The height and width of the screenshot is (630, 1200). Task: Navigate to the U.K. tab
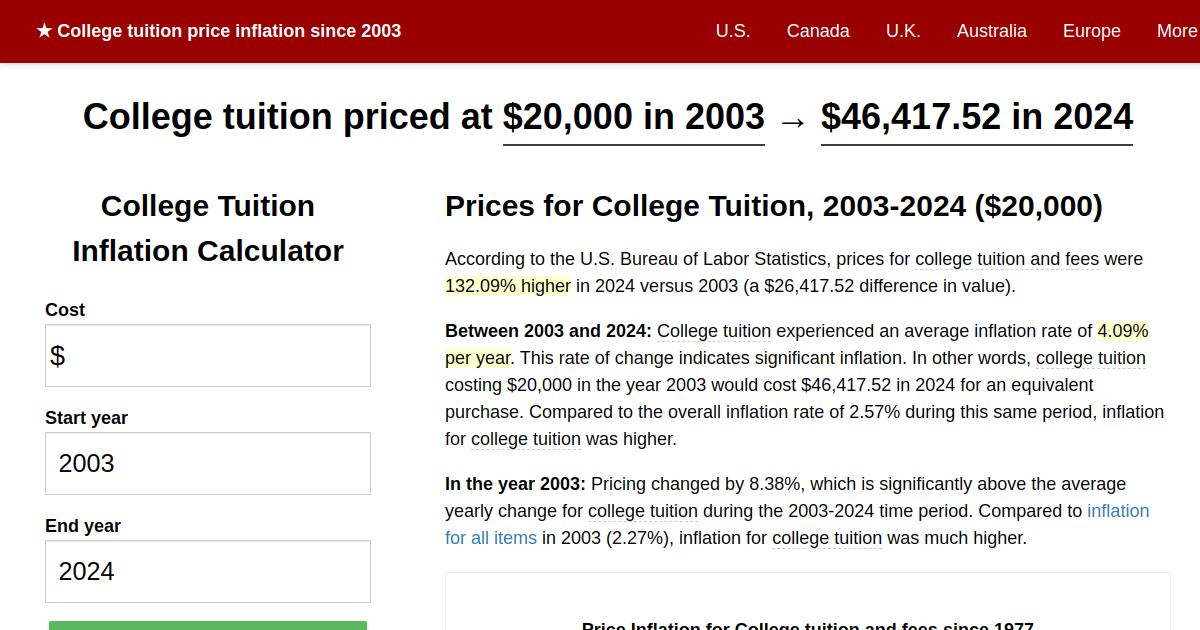(x=903, y=31)
